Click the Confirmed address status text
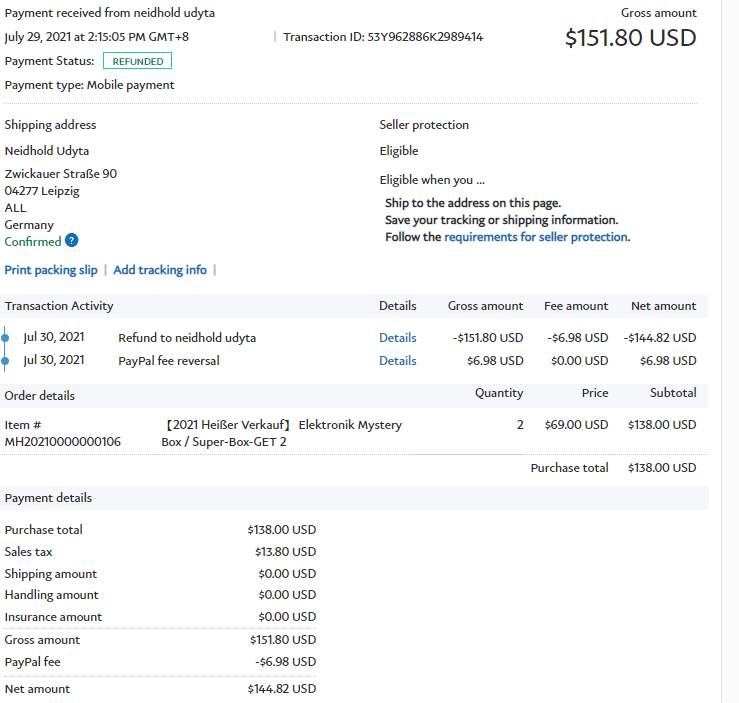 (x=33, y=242)
